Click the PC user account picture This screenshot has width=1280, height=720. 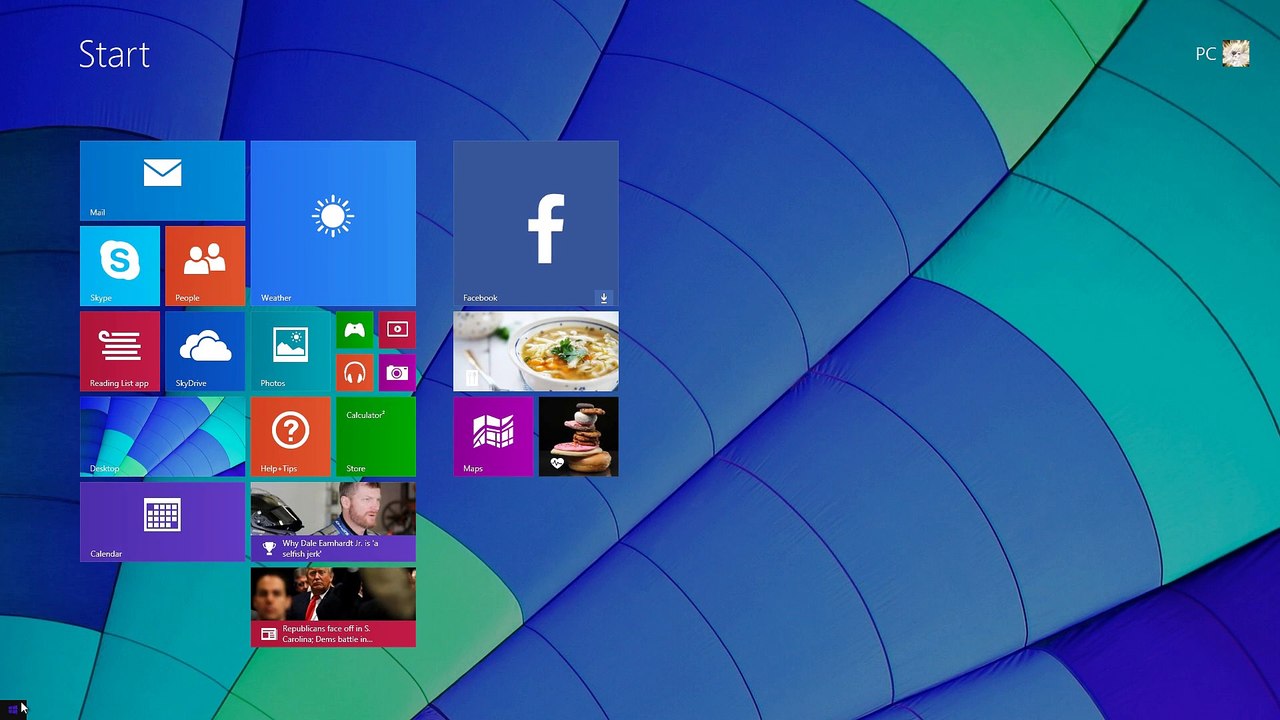tap(1236, 53)
